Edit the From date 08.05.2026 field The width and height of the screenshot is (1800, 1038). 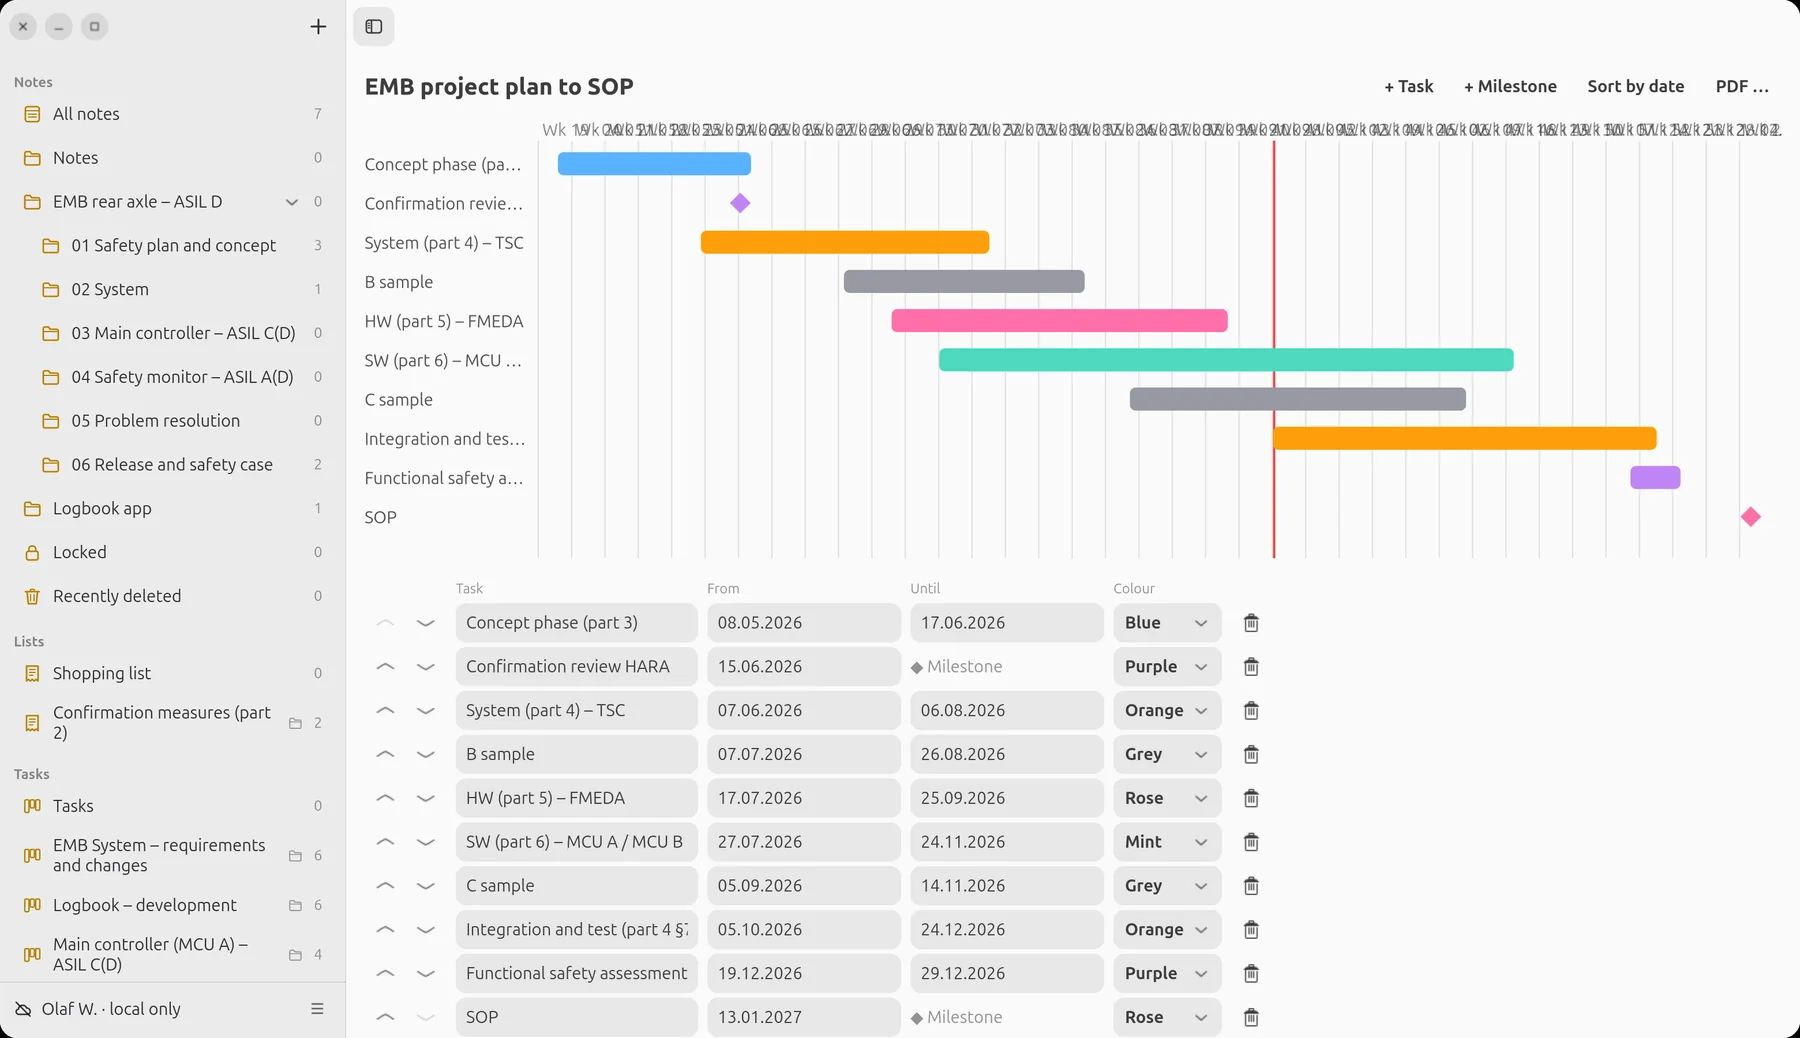(x=804, y=623)
